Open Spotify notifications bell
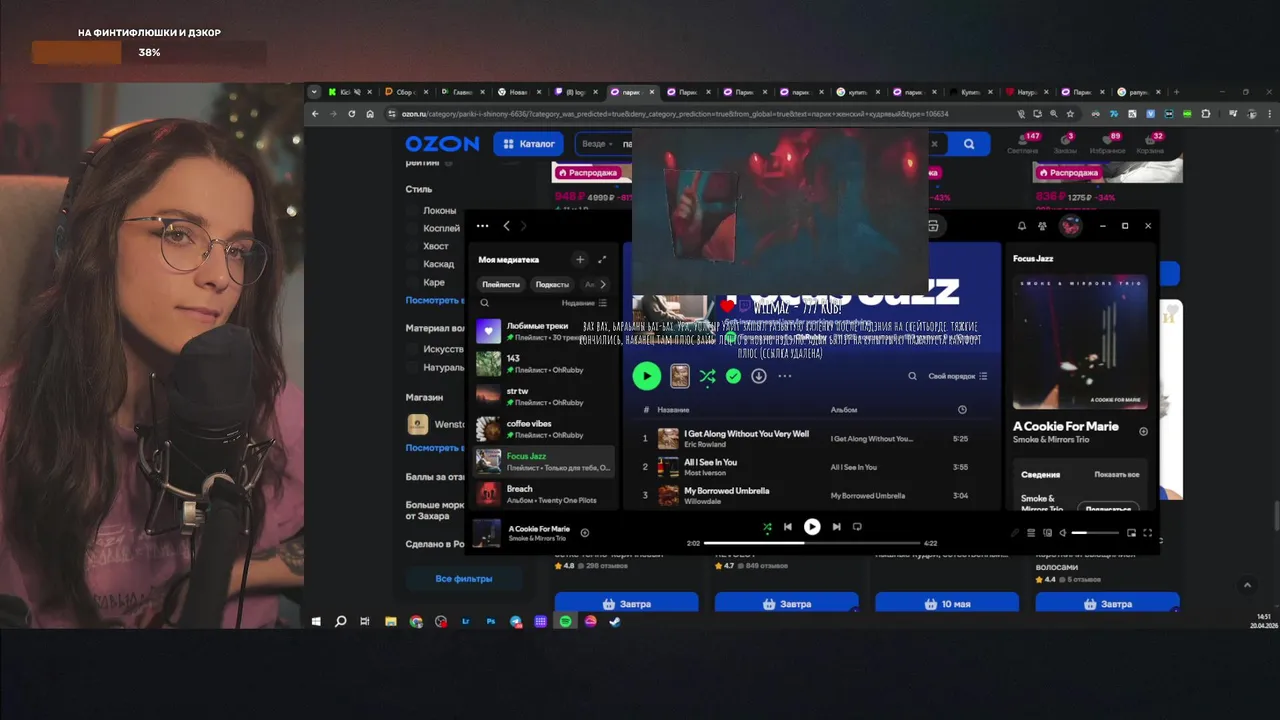 coord(1022,226)
